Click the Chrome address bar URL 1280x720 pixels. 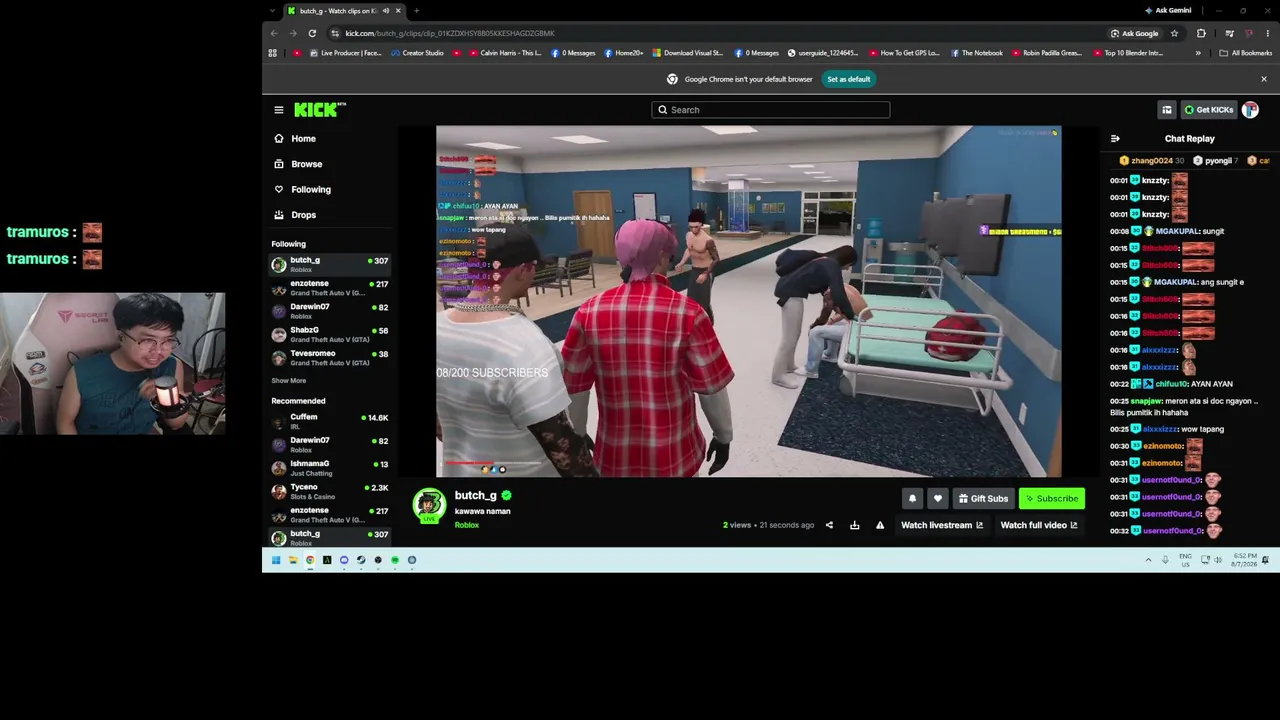[450, 33]
